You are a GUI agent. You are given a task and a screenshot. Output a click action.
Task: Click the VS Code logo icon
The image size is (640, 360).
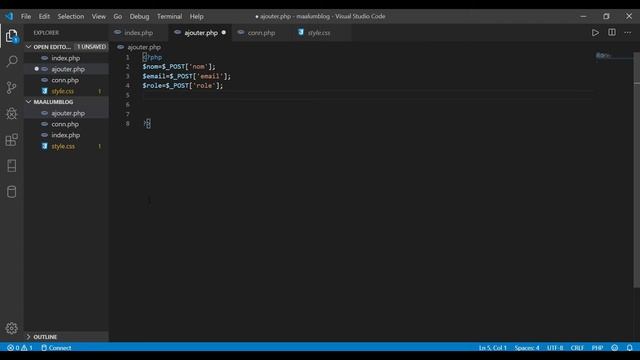(9, 16)
